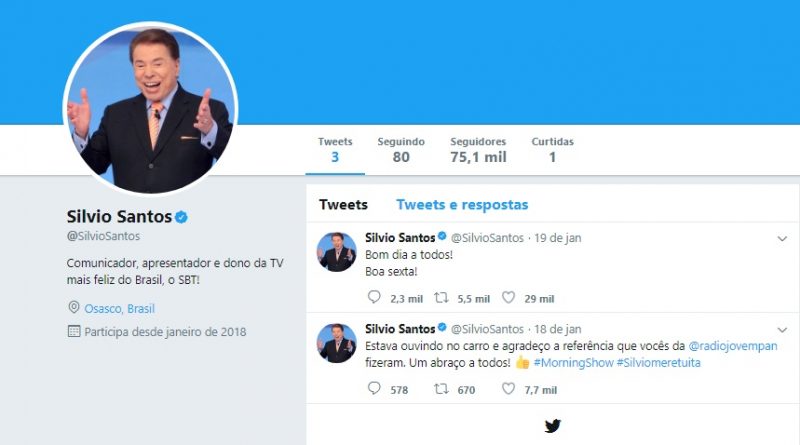Expand options arrow on 18 de jan tweet

tap(782, 328)
